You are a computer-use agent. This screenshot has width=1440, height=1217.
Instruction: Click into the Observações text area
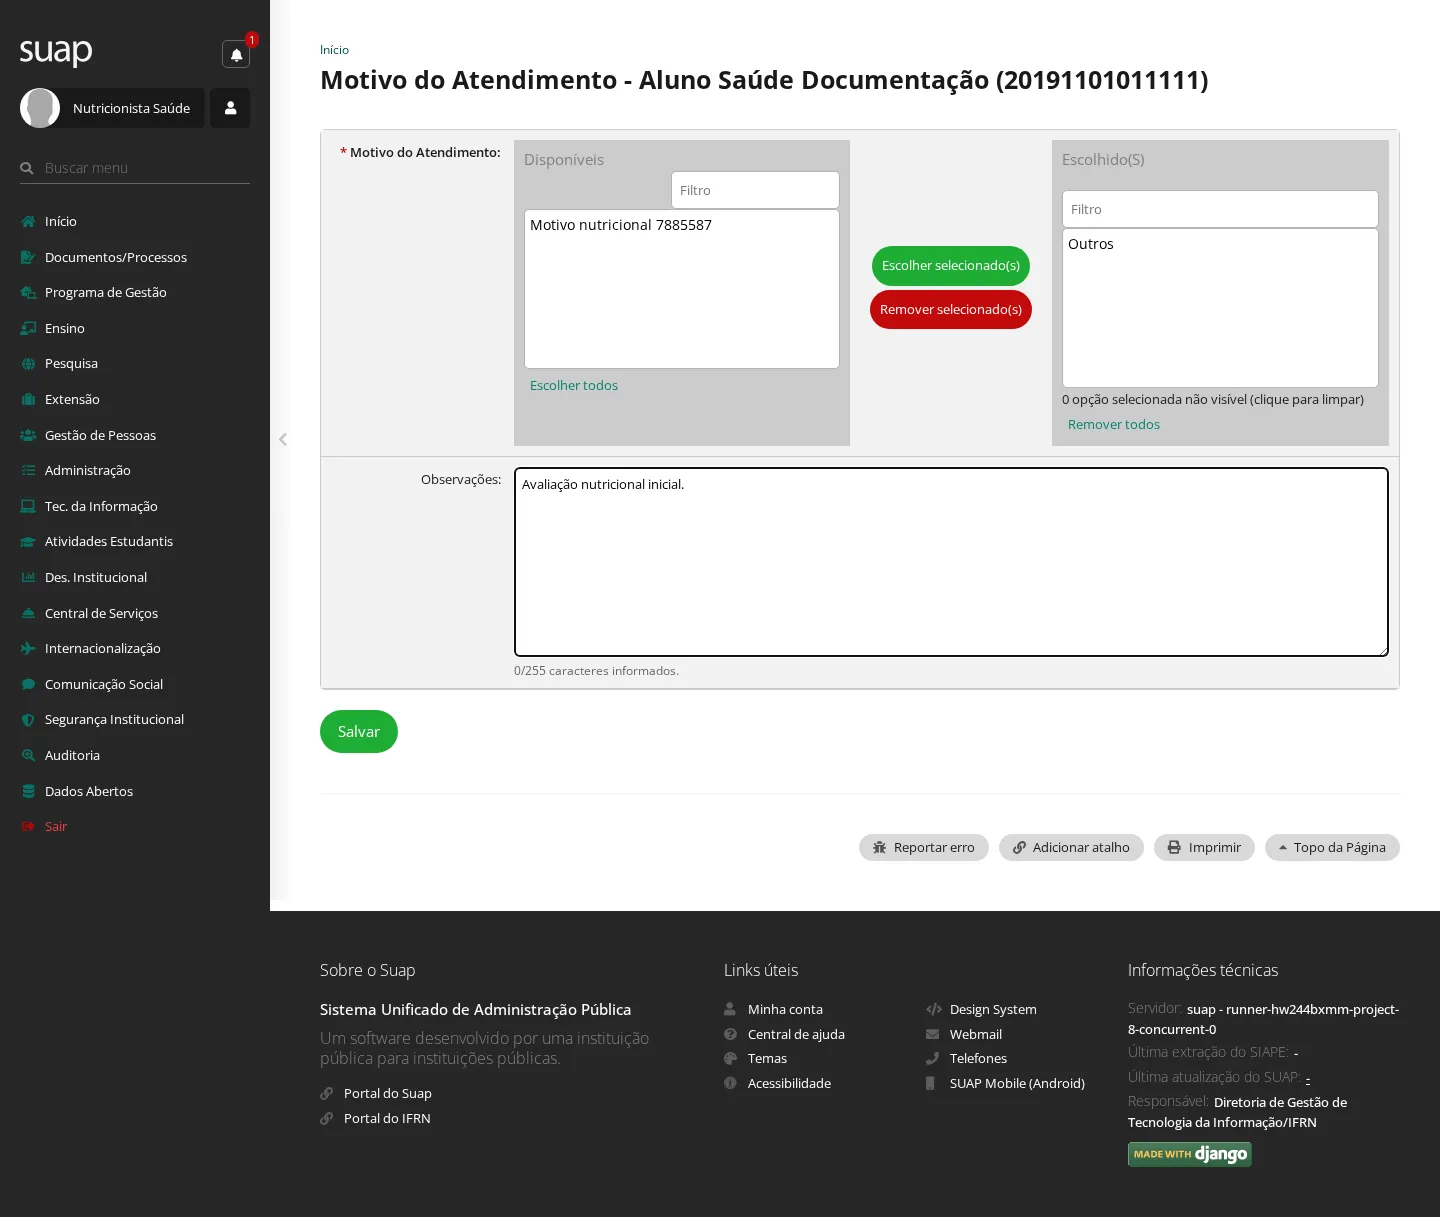click(x=951, y=562)
